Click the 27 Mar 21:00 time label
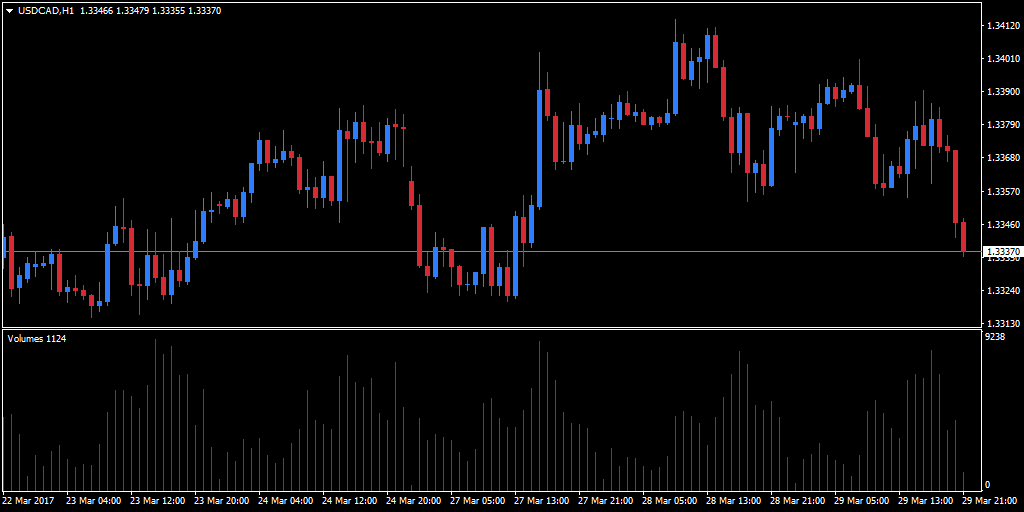 pos(606,501)
